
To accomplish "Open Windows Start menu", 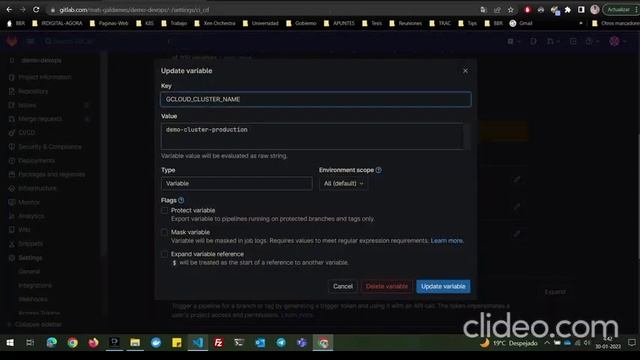I will click(x=10, y=342).
